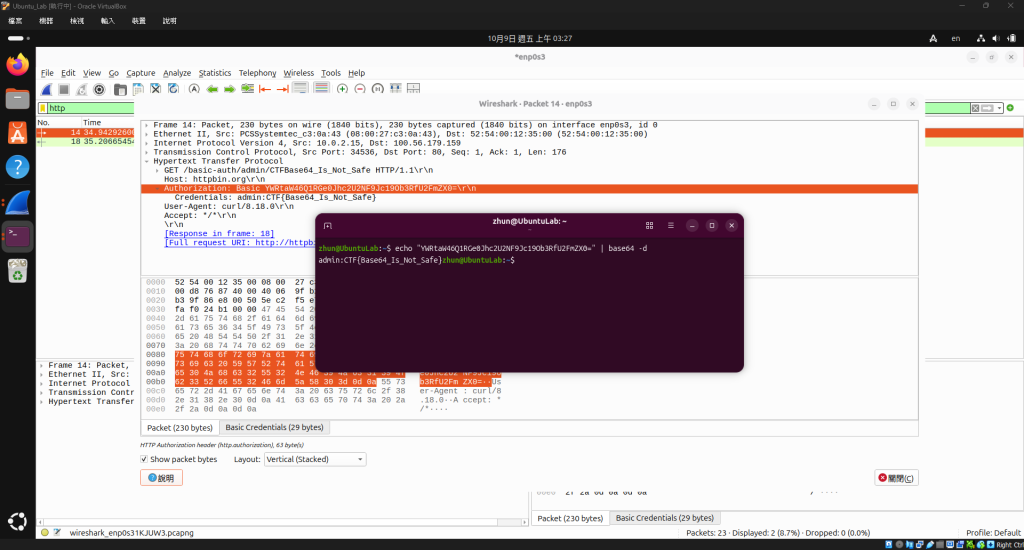Jump to the last packet
The image size is (1024, 550).
tap(283, 89)
